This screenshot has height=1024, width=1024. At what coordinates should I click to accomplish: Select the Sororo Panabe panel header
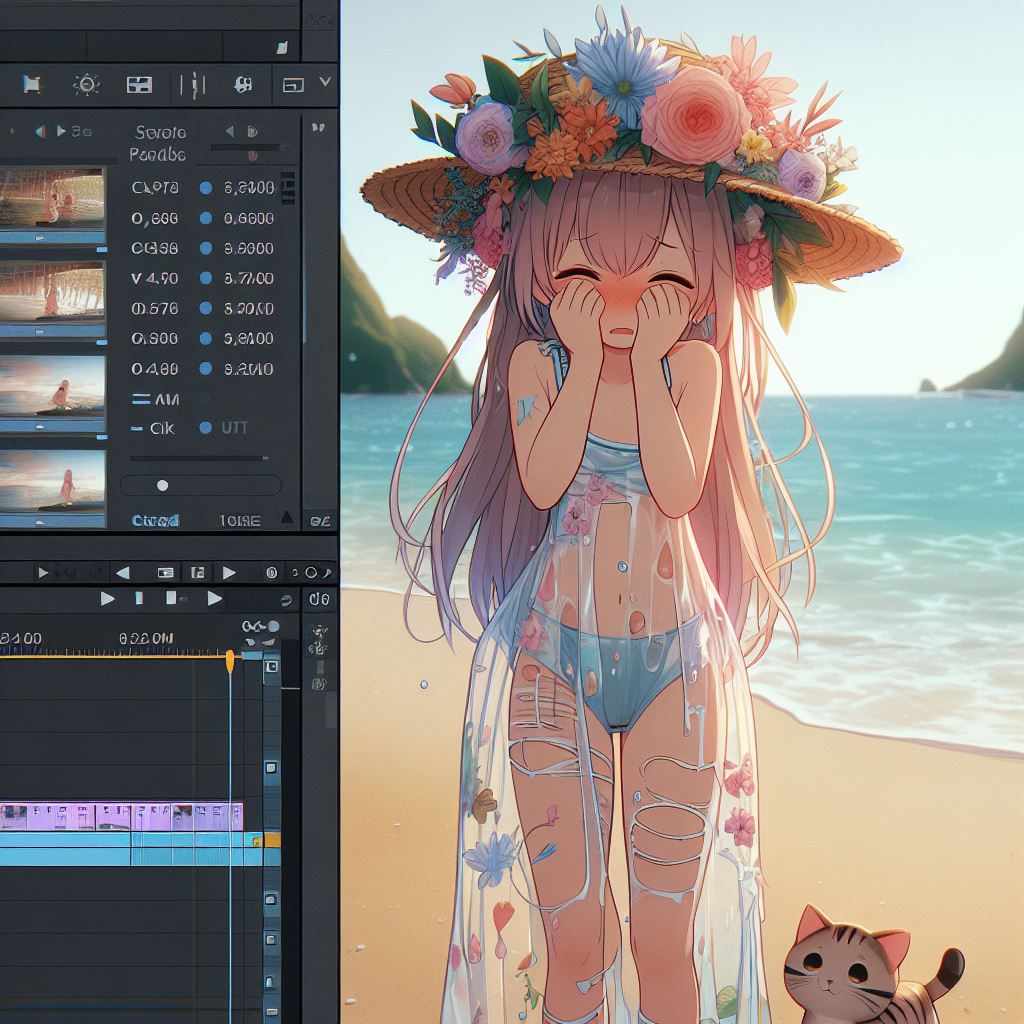158,143
